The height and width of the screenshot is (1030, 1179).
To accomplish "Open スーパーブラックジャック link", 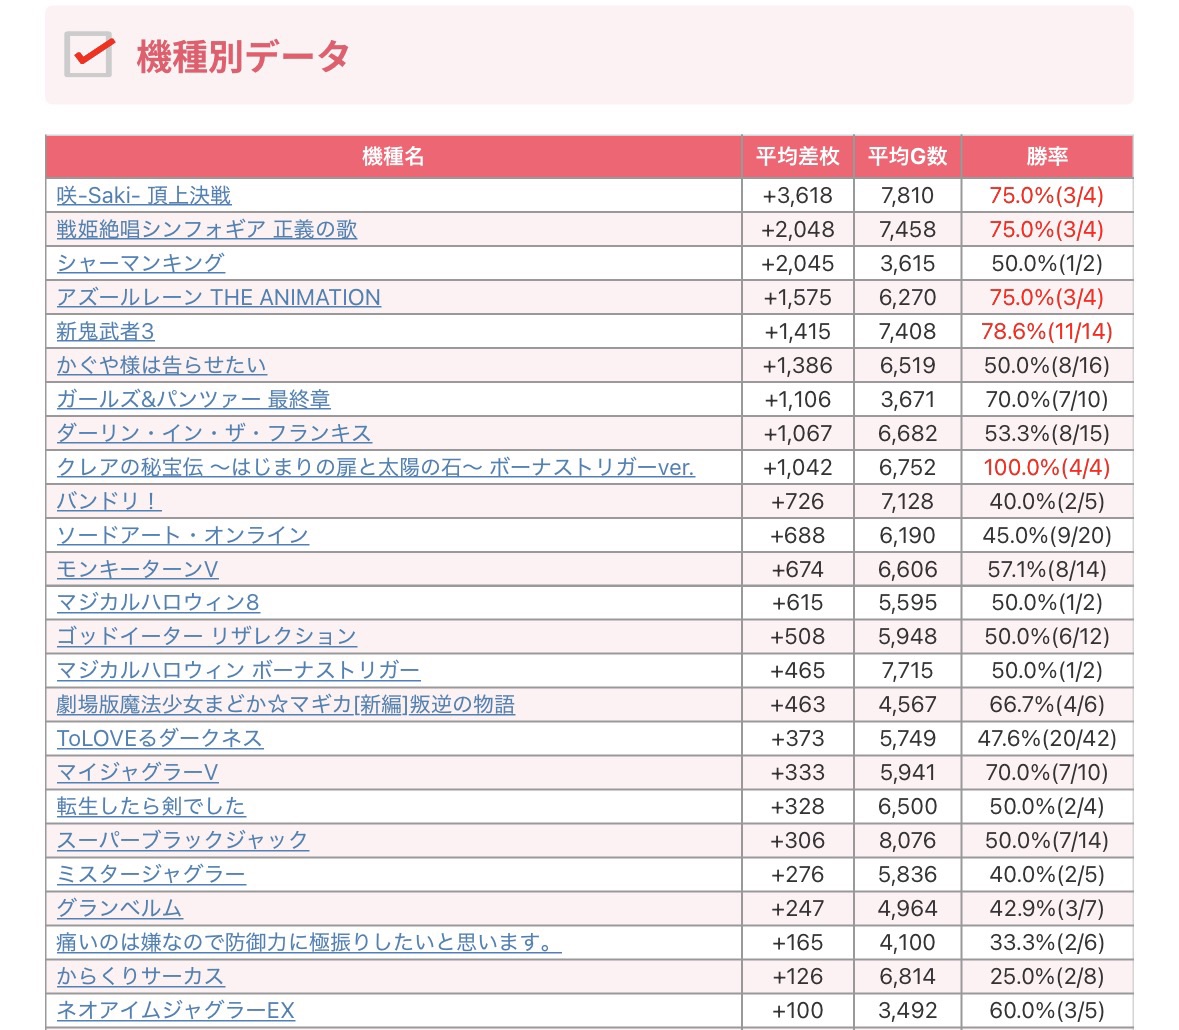I will coord(183,841).
